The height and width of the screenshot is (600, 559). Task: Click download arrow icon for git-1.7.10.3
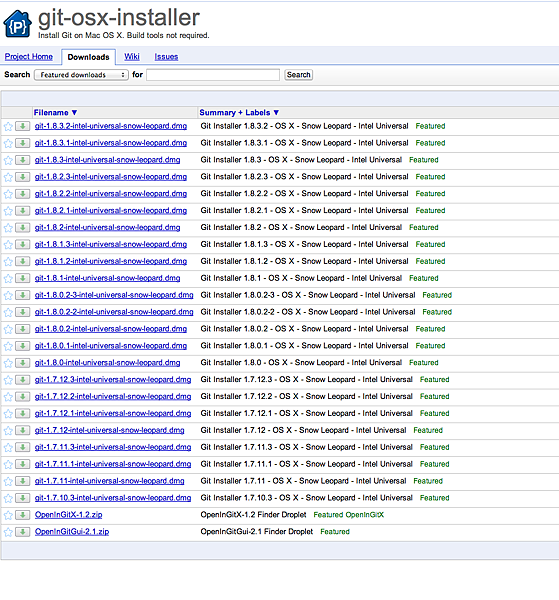point(23,498)
